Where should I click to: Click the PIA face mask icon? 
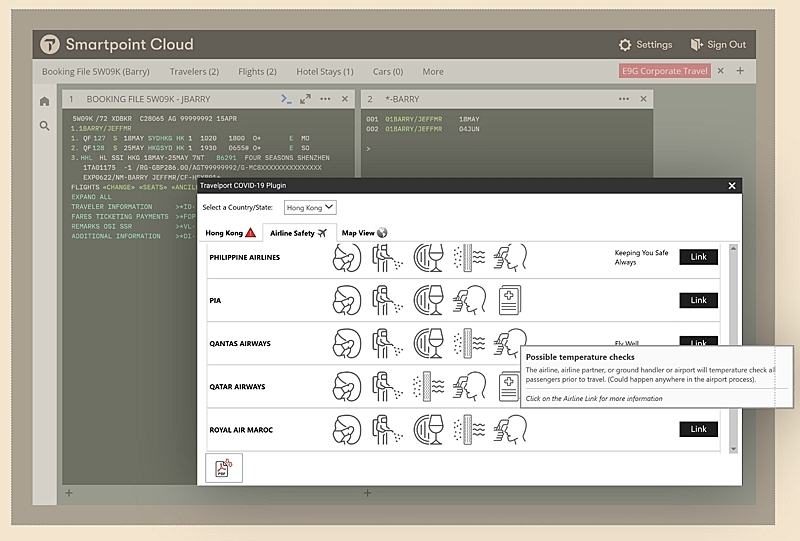click(x=347, y=300)
